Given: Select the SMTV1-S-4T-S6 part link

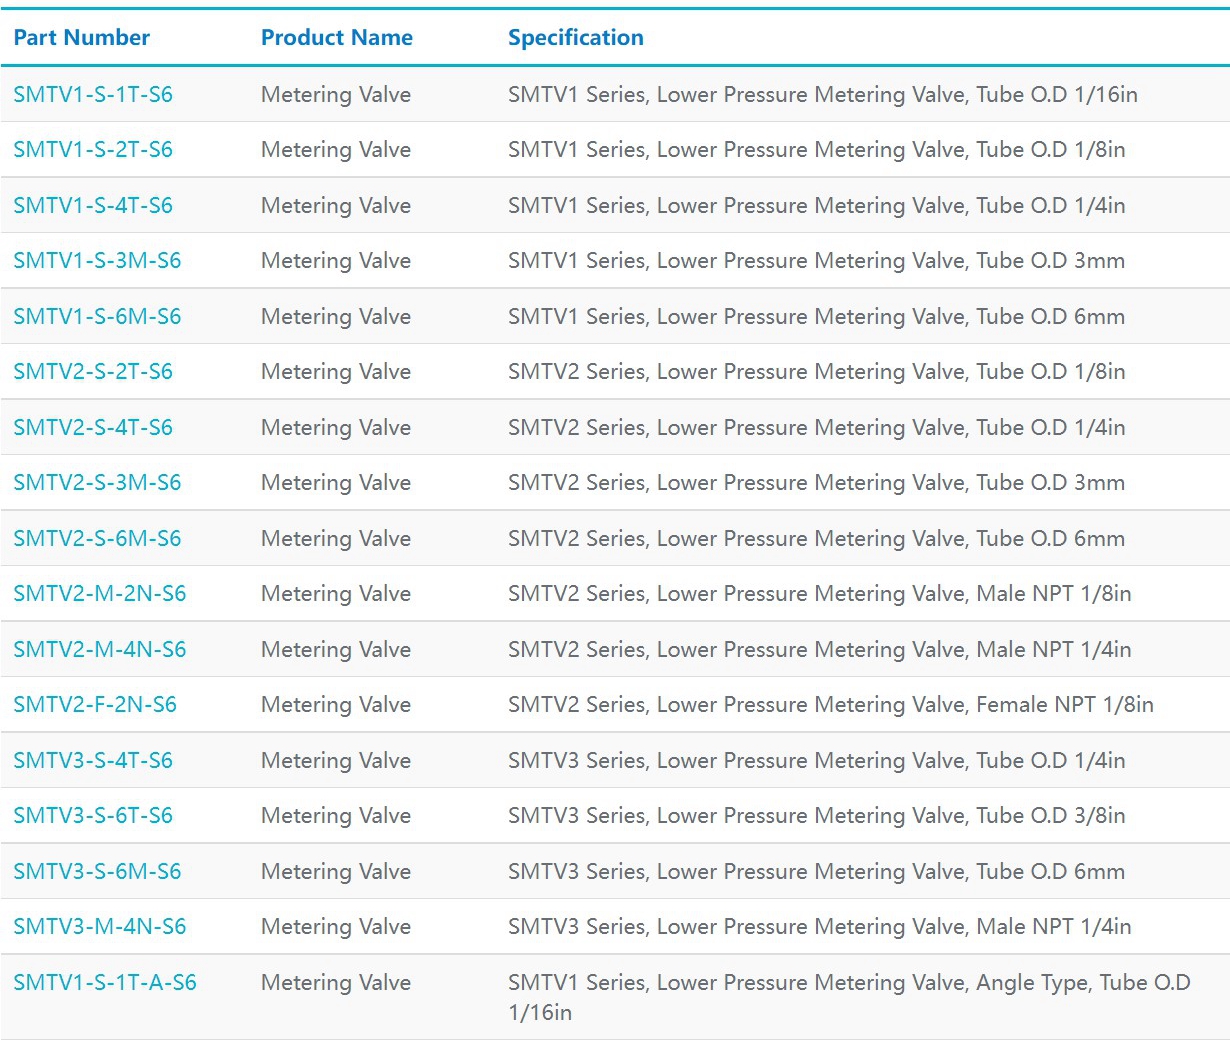Looking at the screenshot, I should (x=93, y=206).
